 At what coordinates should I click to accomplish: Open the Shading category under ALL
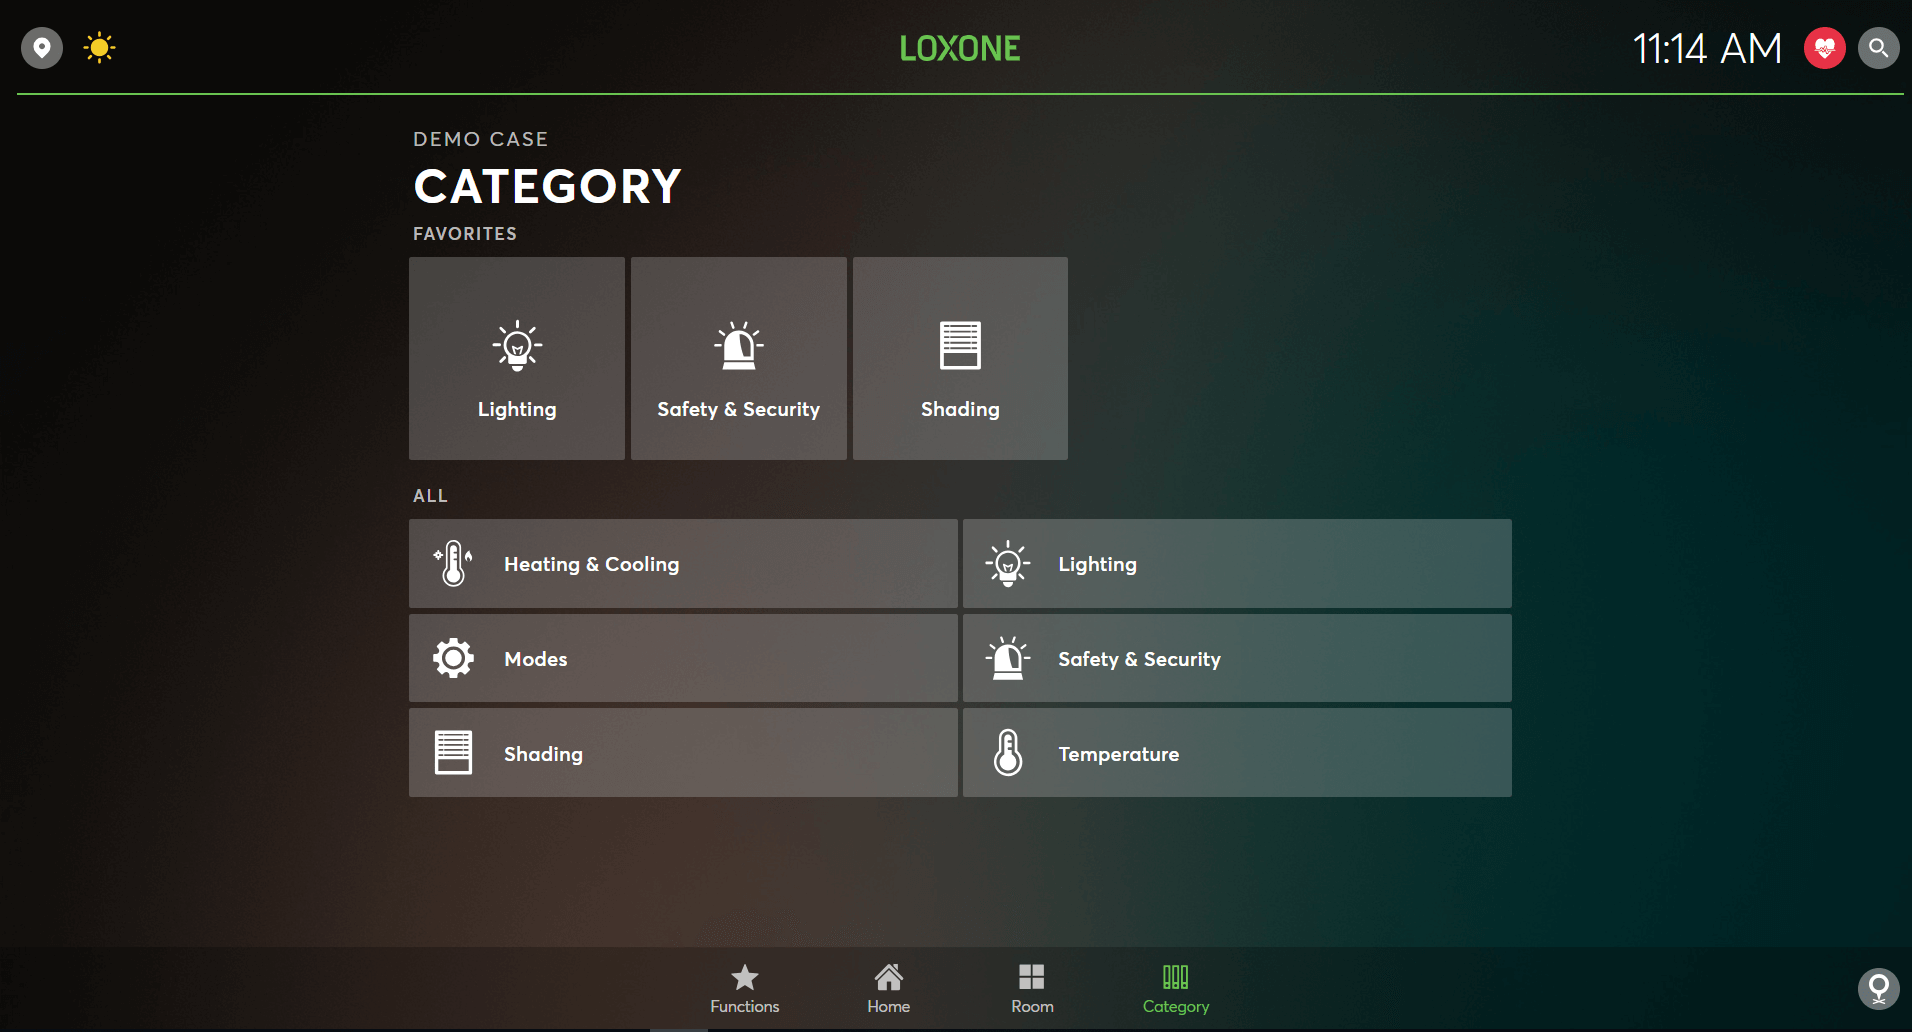pos(683,753)
